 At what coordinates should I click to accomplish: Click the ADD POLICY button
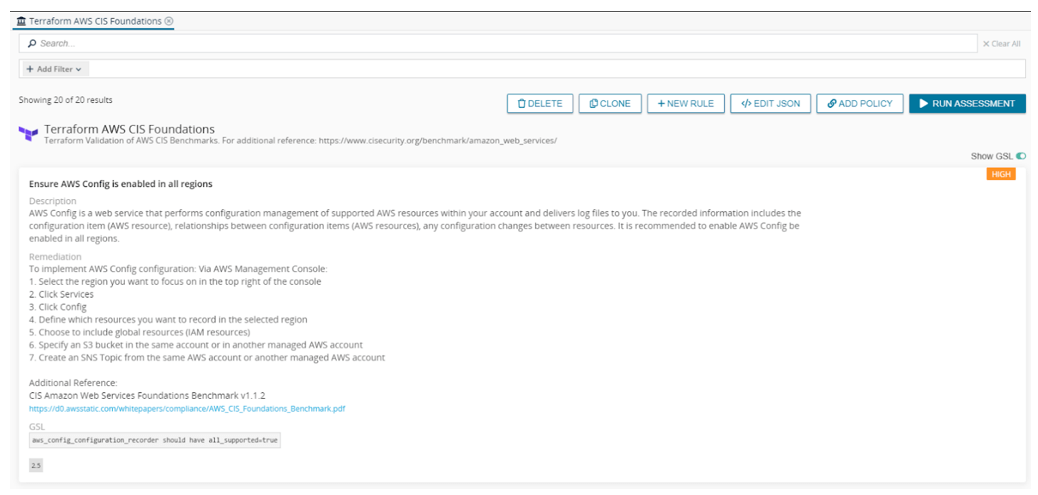[x=860, y=104]
